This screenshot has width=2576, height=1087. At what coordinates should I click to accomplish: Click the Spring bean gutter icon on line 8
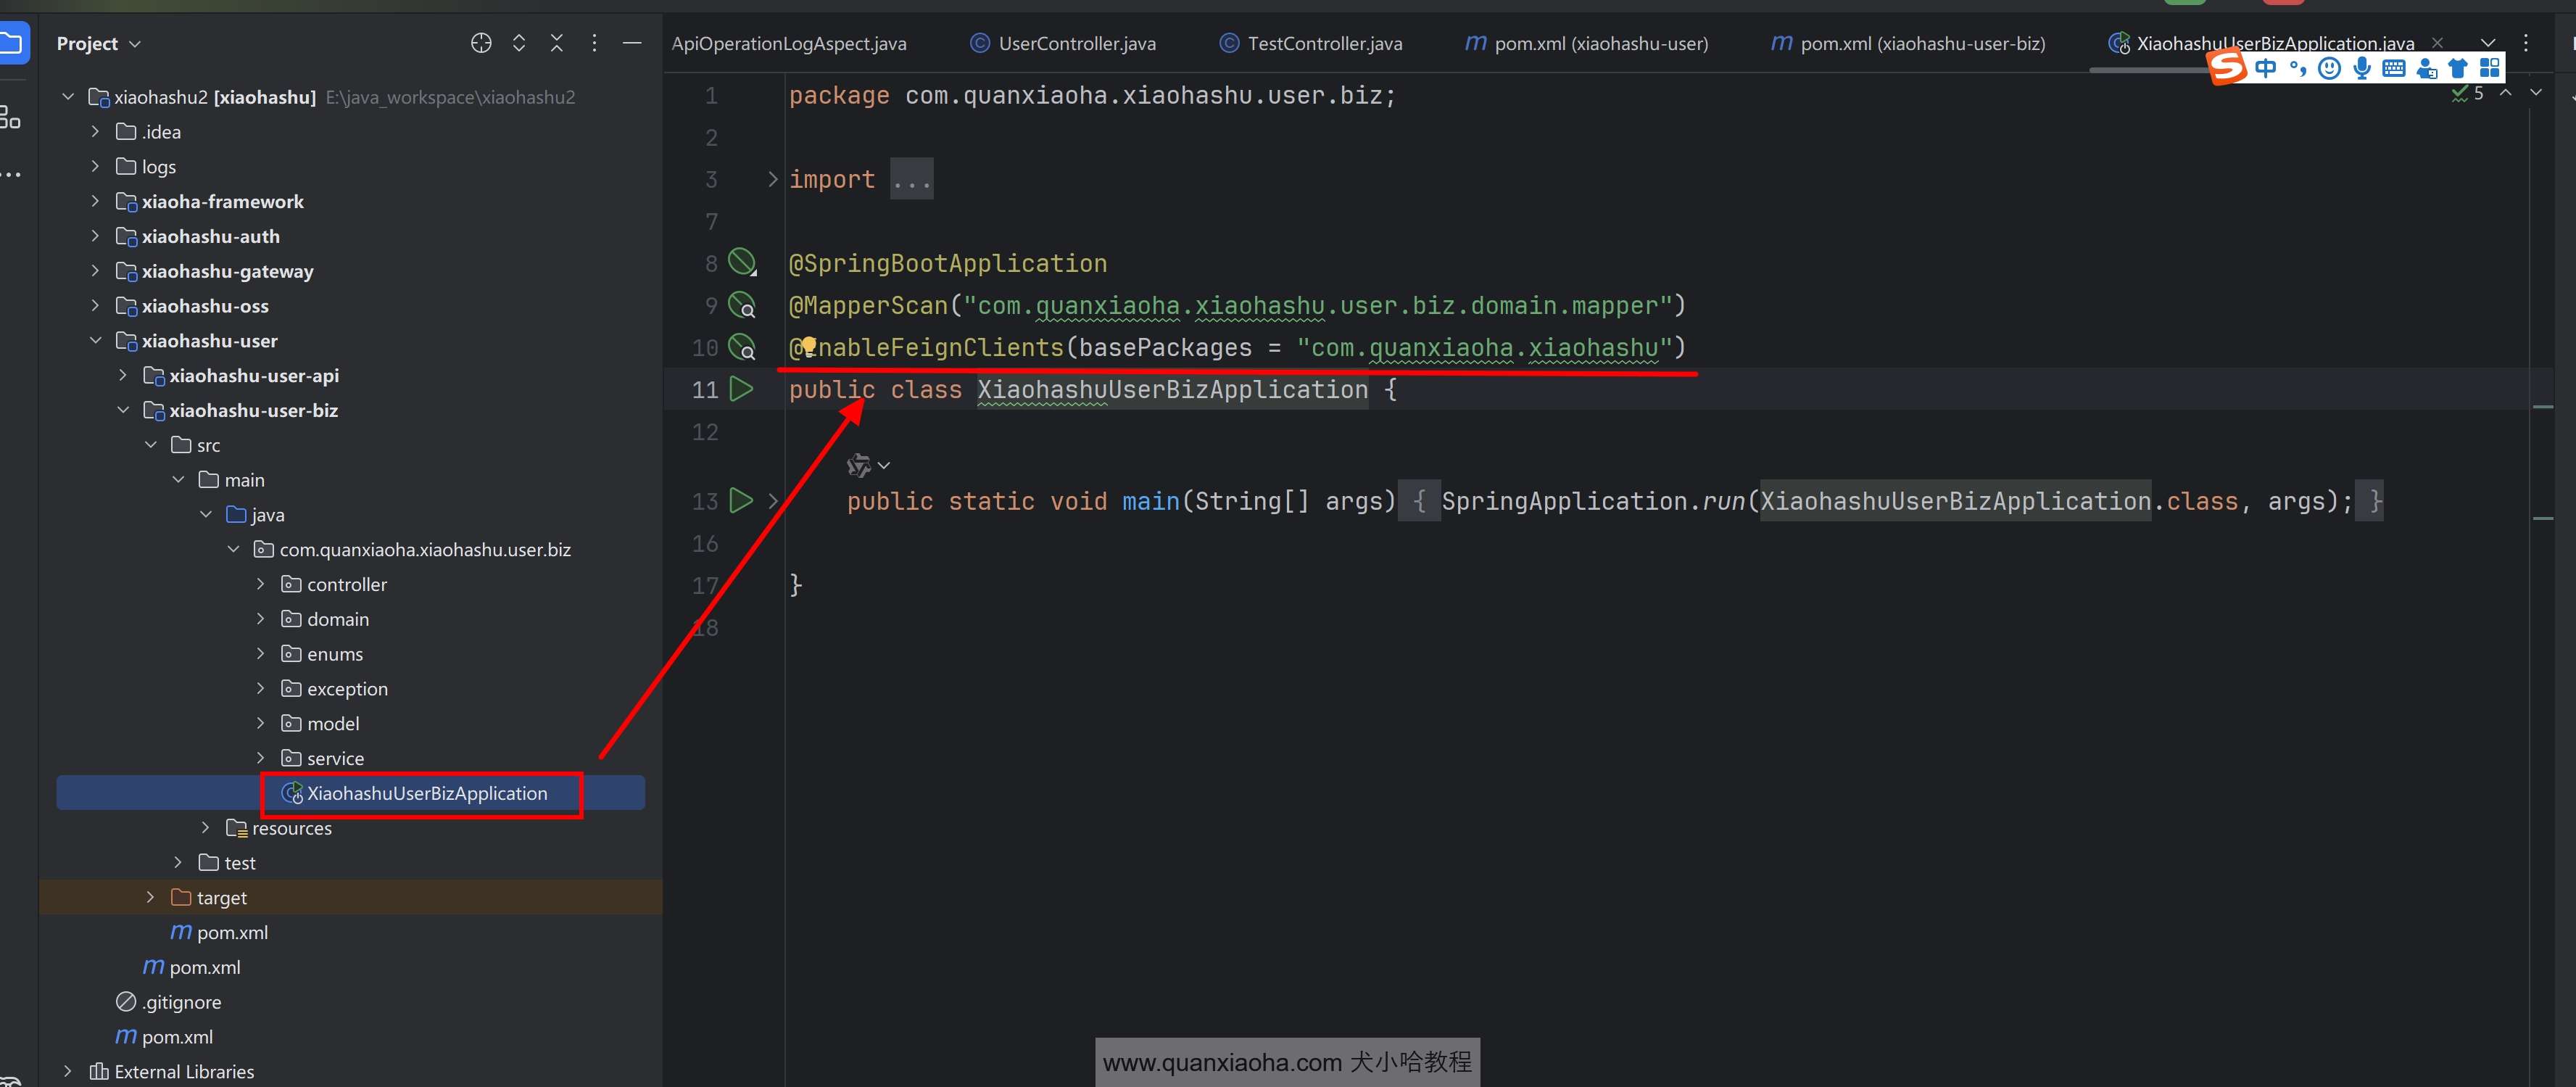(741, 263)
